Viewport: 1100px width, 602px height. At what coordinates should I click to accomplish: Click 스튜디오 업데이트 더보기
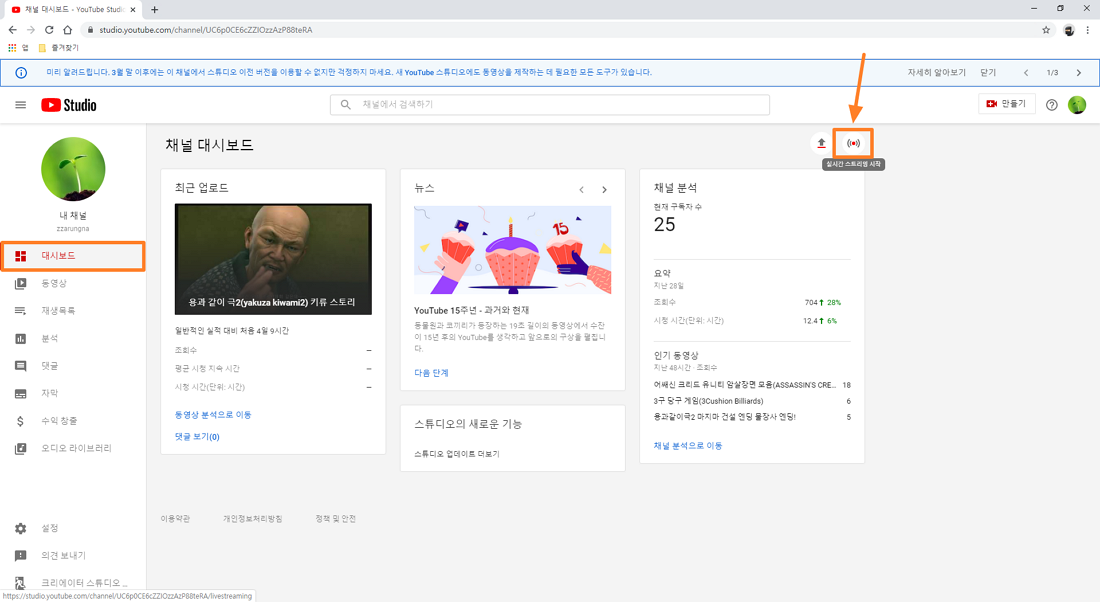point(457,454)
